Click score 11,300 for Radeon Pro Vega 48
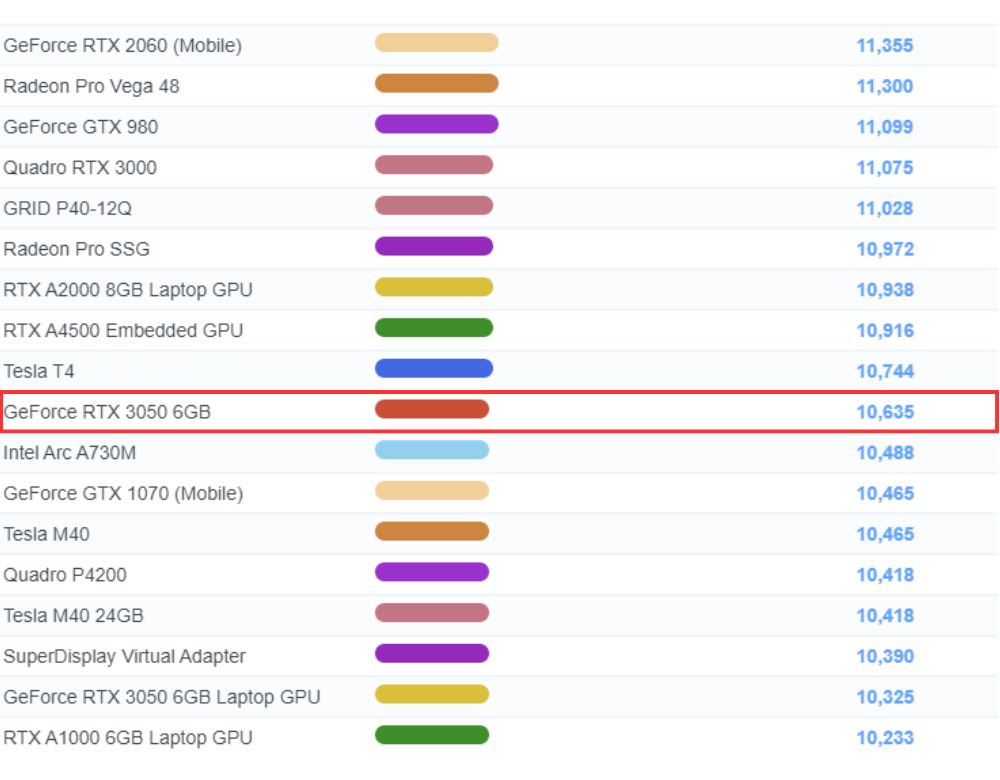The width and height of the screenshot is (1000, 780). 885,86
